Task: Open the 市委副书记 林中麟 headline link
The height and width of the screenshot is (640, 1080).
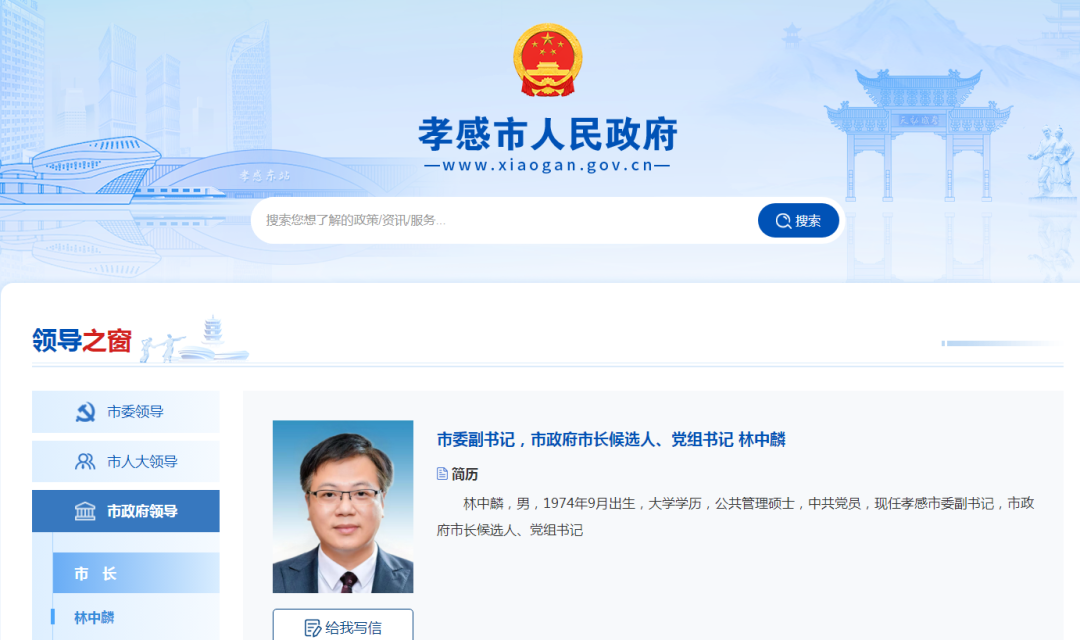Action: click(x=611, y=440)
